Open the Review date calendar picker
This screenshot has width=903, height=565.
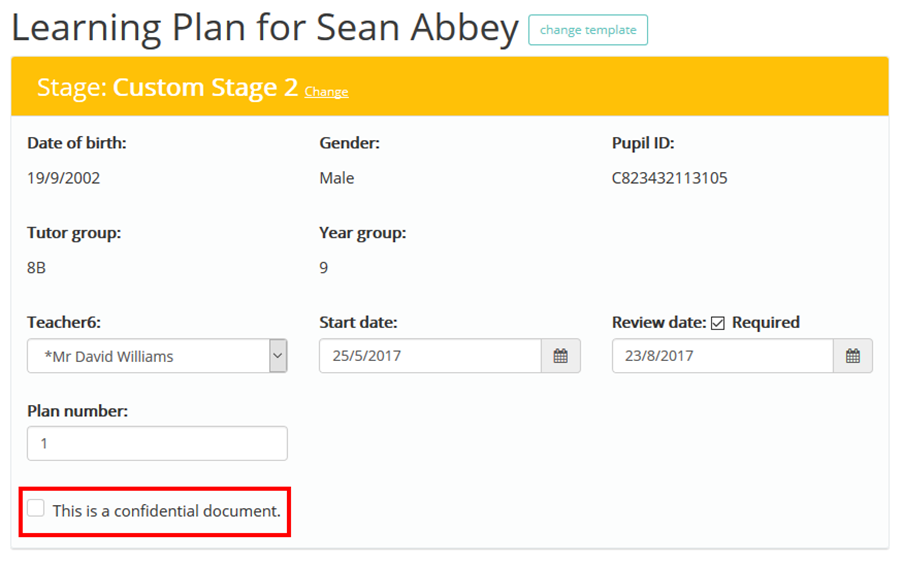point(853,356)
